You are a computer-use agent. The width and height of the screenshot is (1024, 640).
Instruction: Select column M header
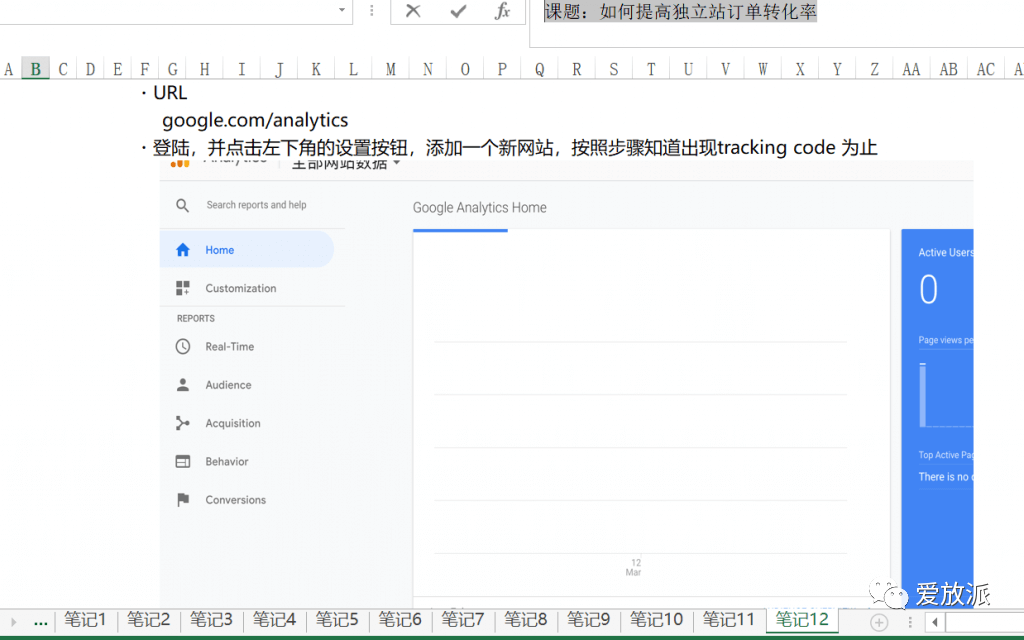(391, 69)
